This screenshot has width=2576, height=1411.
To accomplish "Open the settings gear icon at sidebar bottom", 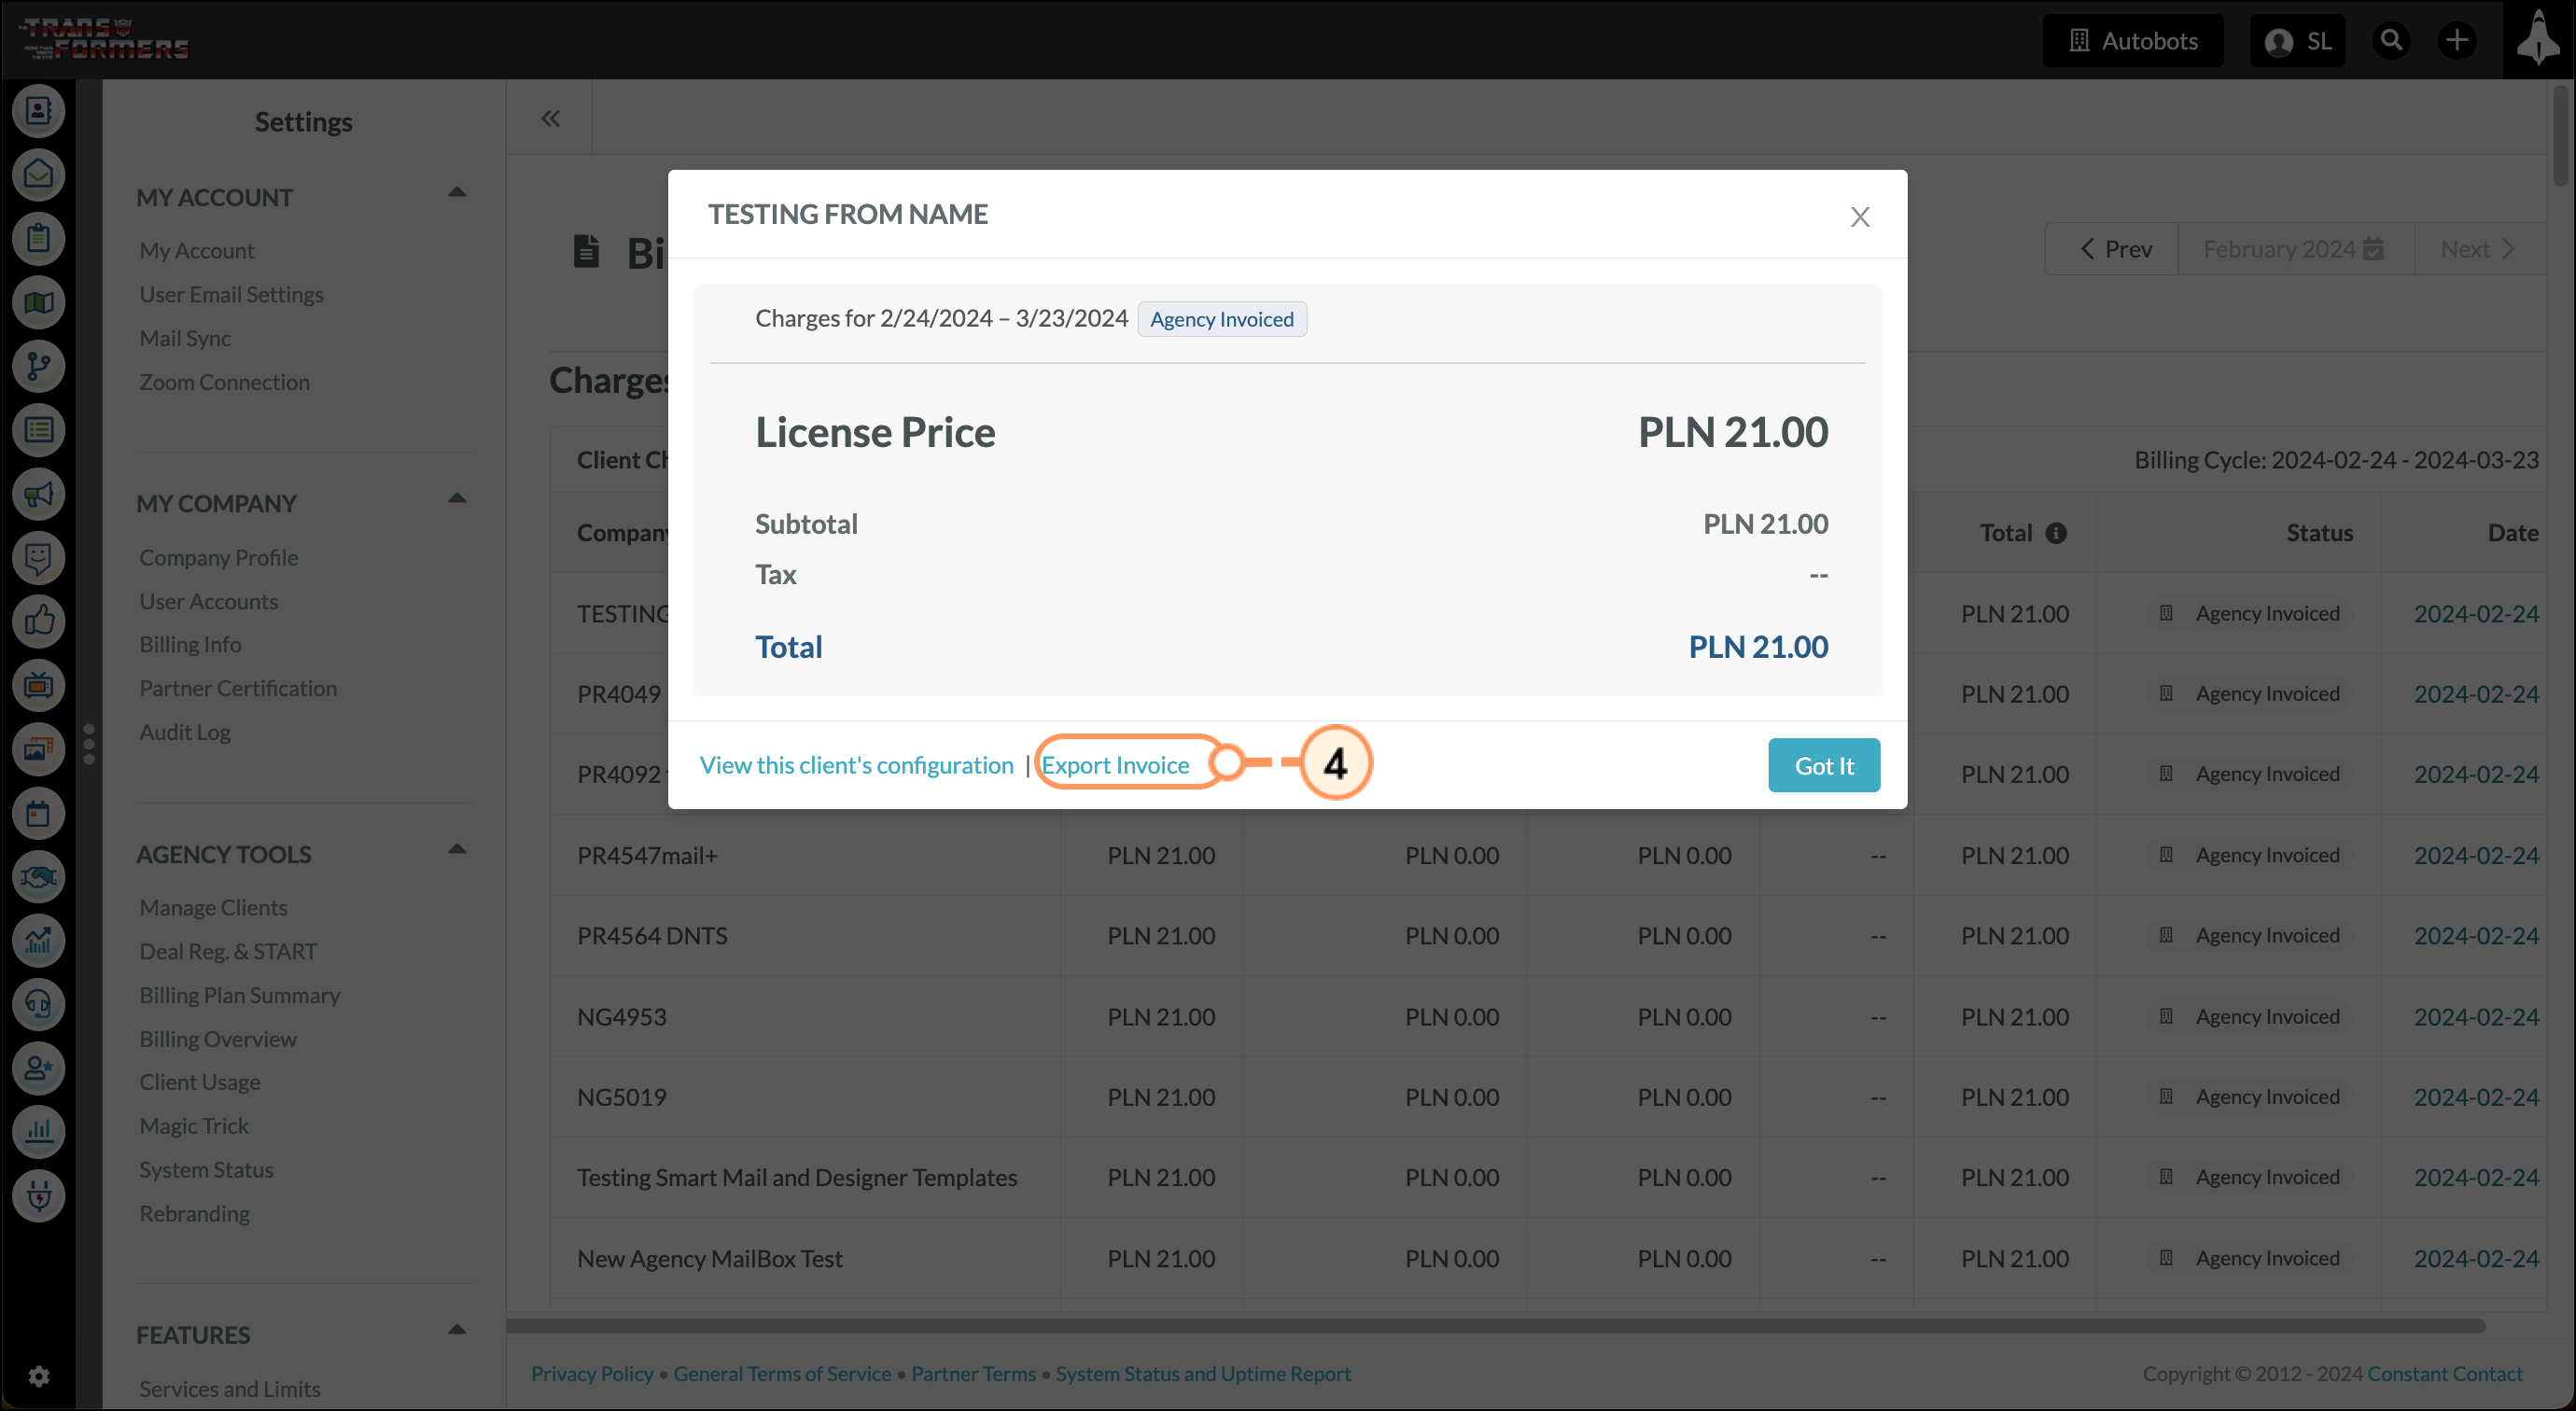I will pyautogui.click(x=38, y=1378).
